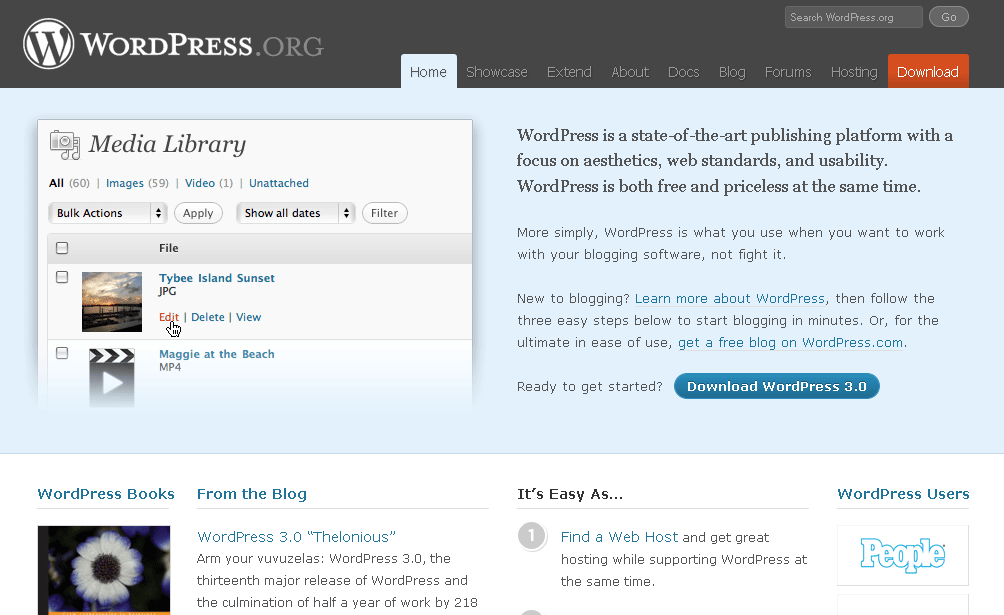
Task: Click the "JPG" file type label
Action: tap(168, 291)
